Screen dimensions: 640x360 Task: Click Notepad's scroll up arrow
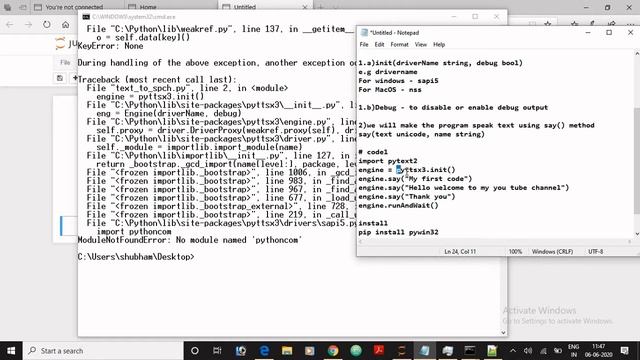pos(637,53)
